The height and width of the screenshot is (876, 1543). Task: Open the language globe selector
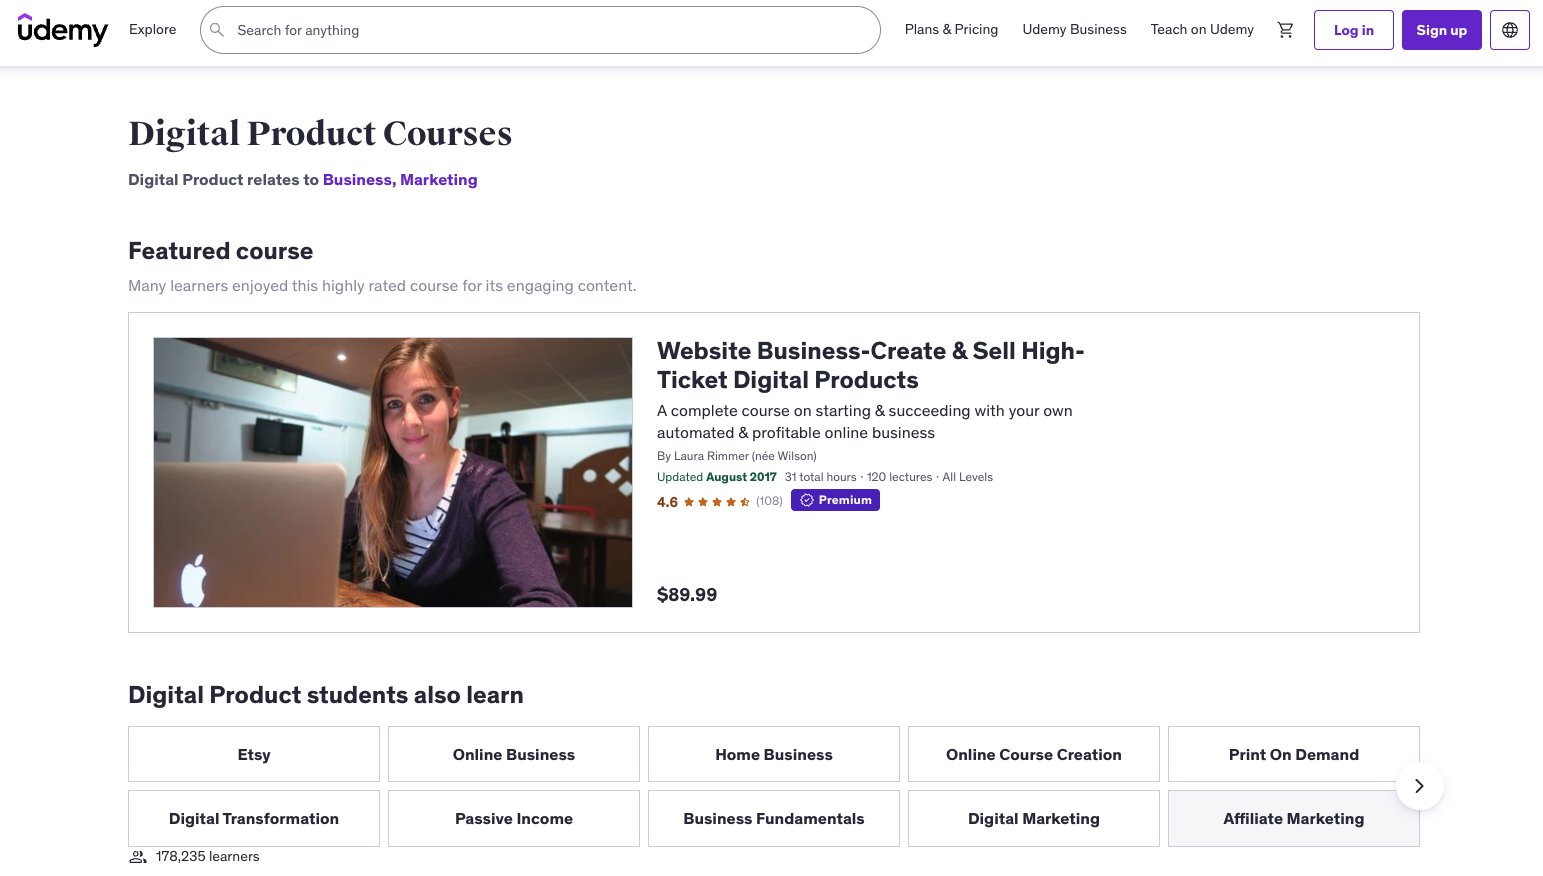1509,30
